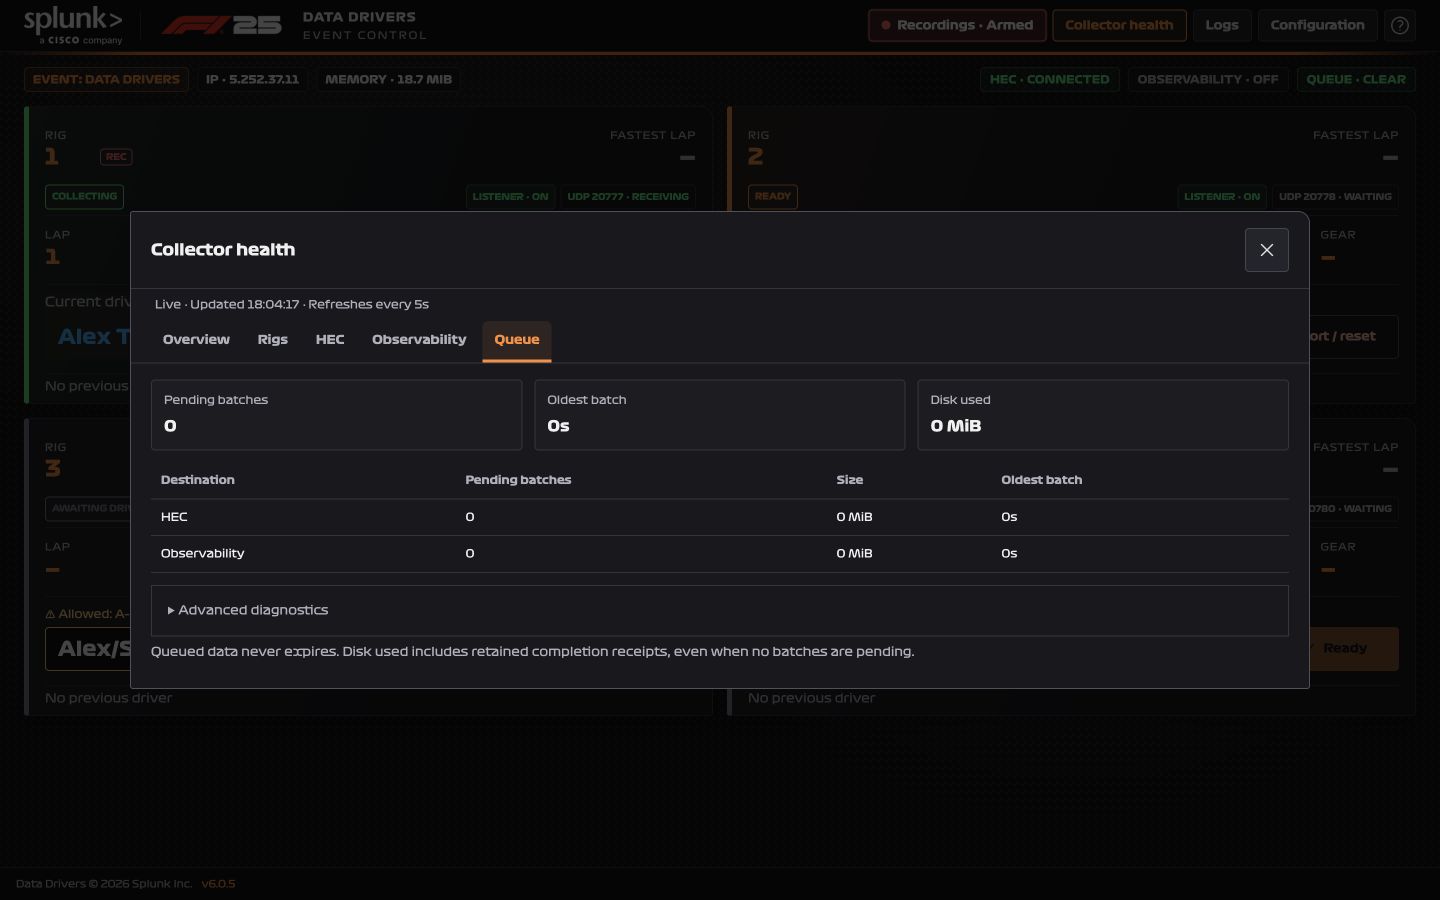Click the QUEUE · CLEAR status badge
Image resolution: width=1440 pixels, height=900 pixels.
point(1355,79)
